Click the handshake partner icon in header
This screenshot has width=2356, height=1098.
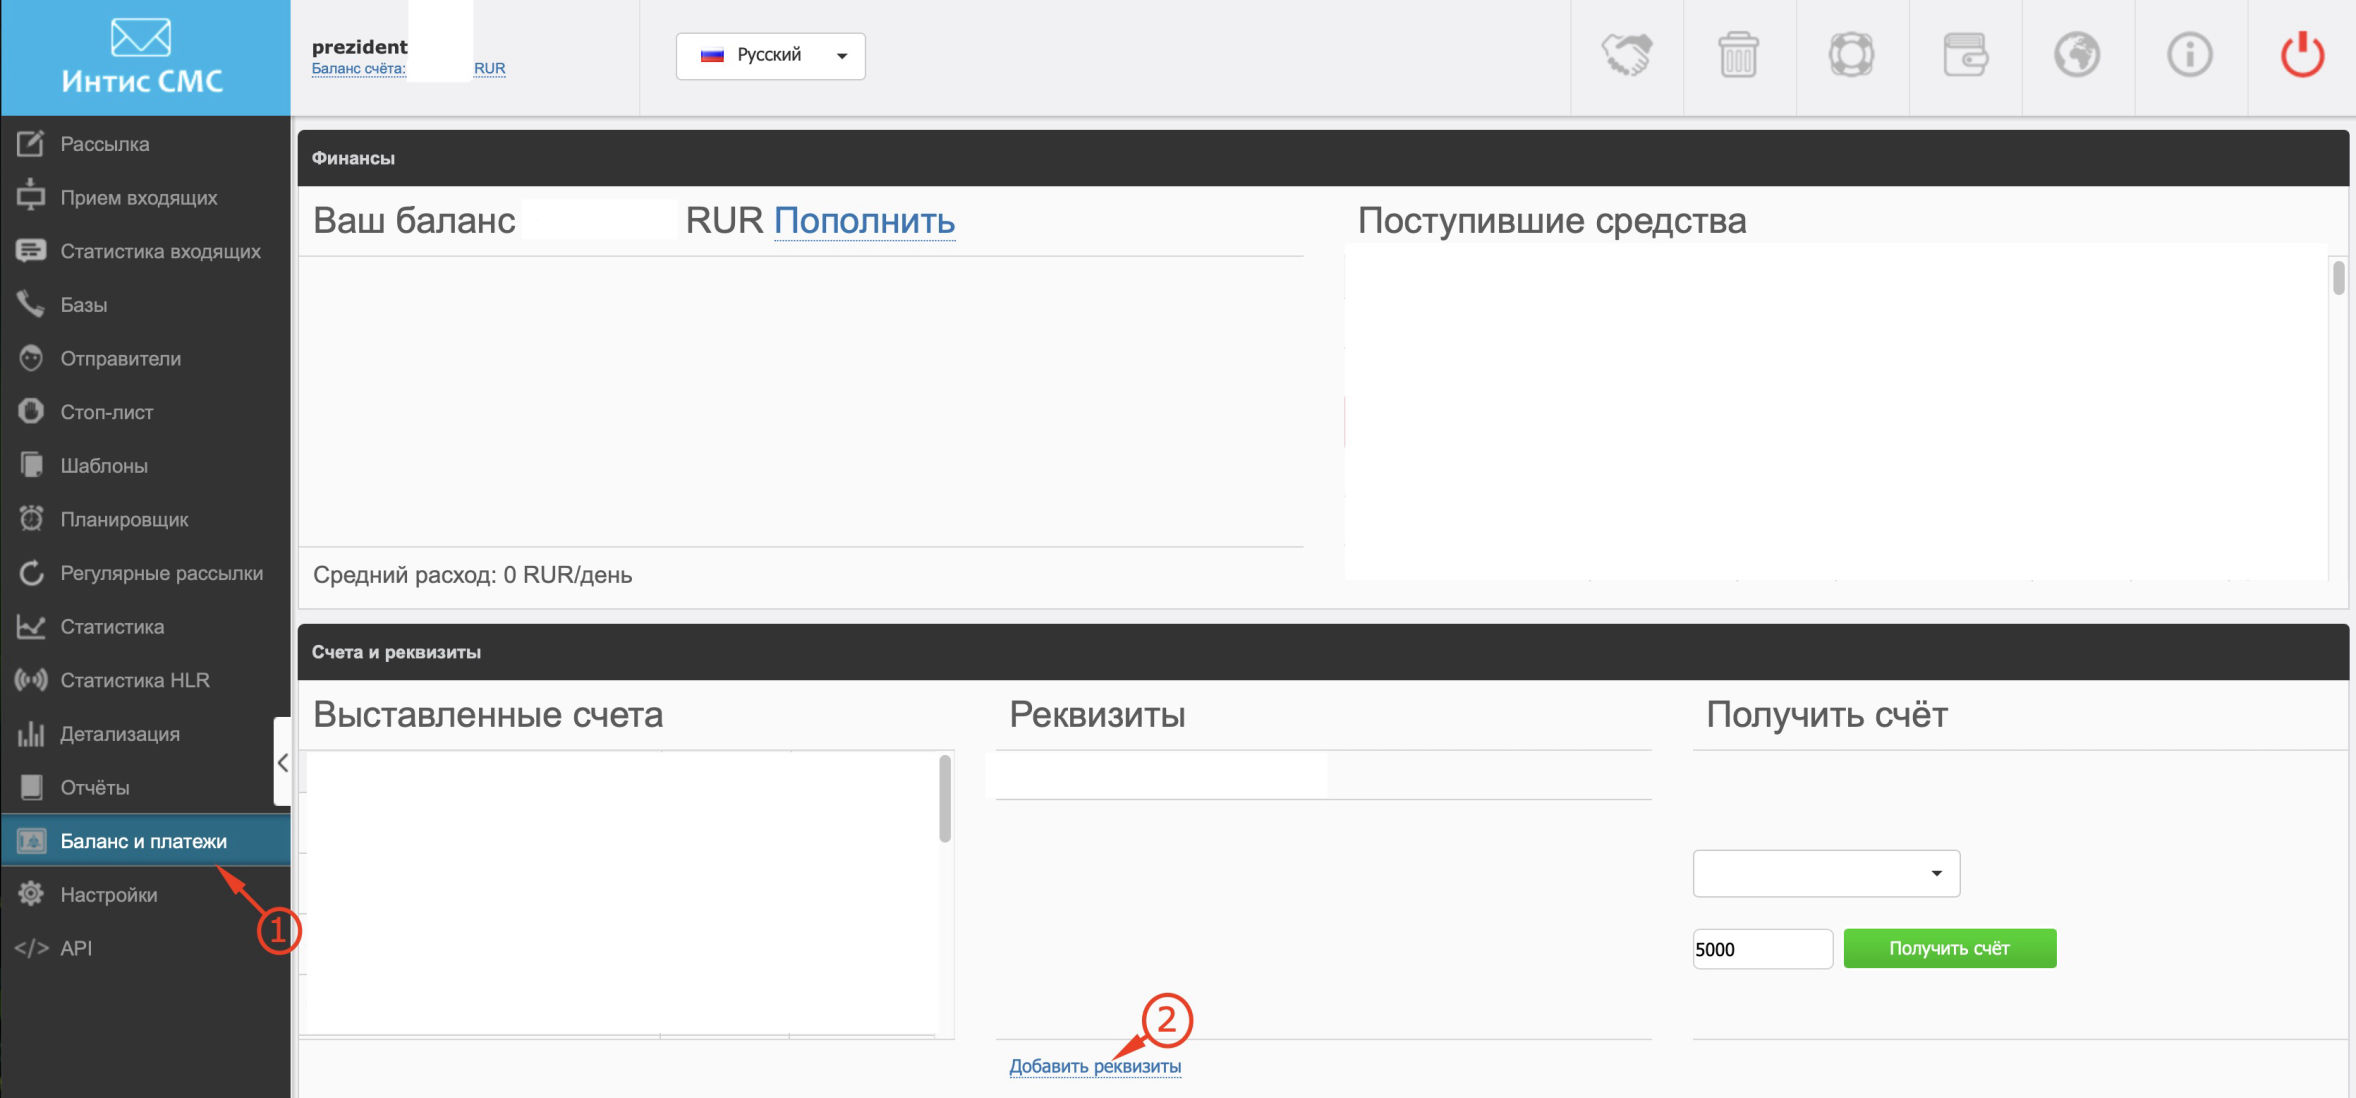click(x=1627, y=55)
